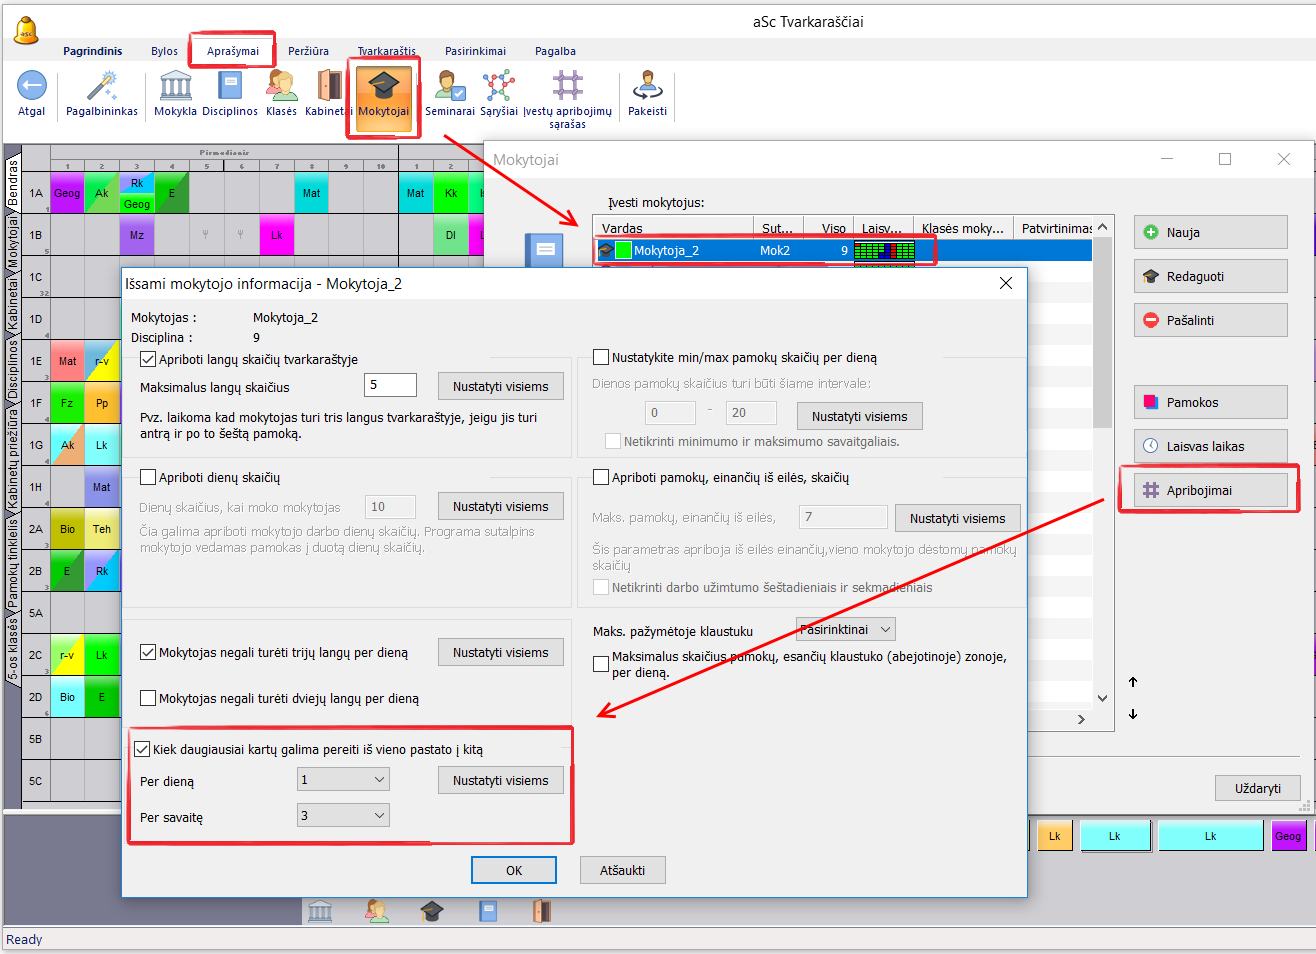Click the Apribojimai button

[1210, 490]
